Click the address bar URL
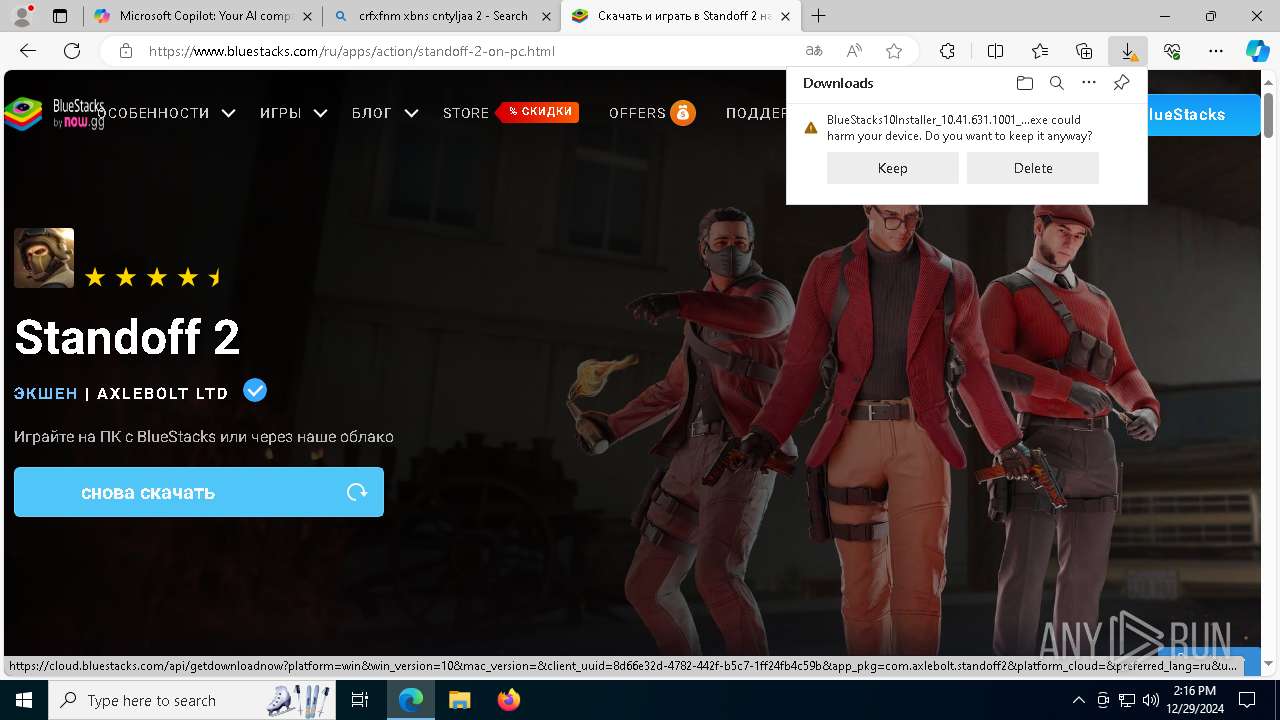This screenshot has height=720, width=1280. pos(352,51)
